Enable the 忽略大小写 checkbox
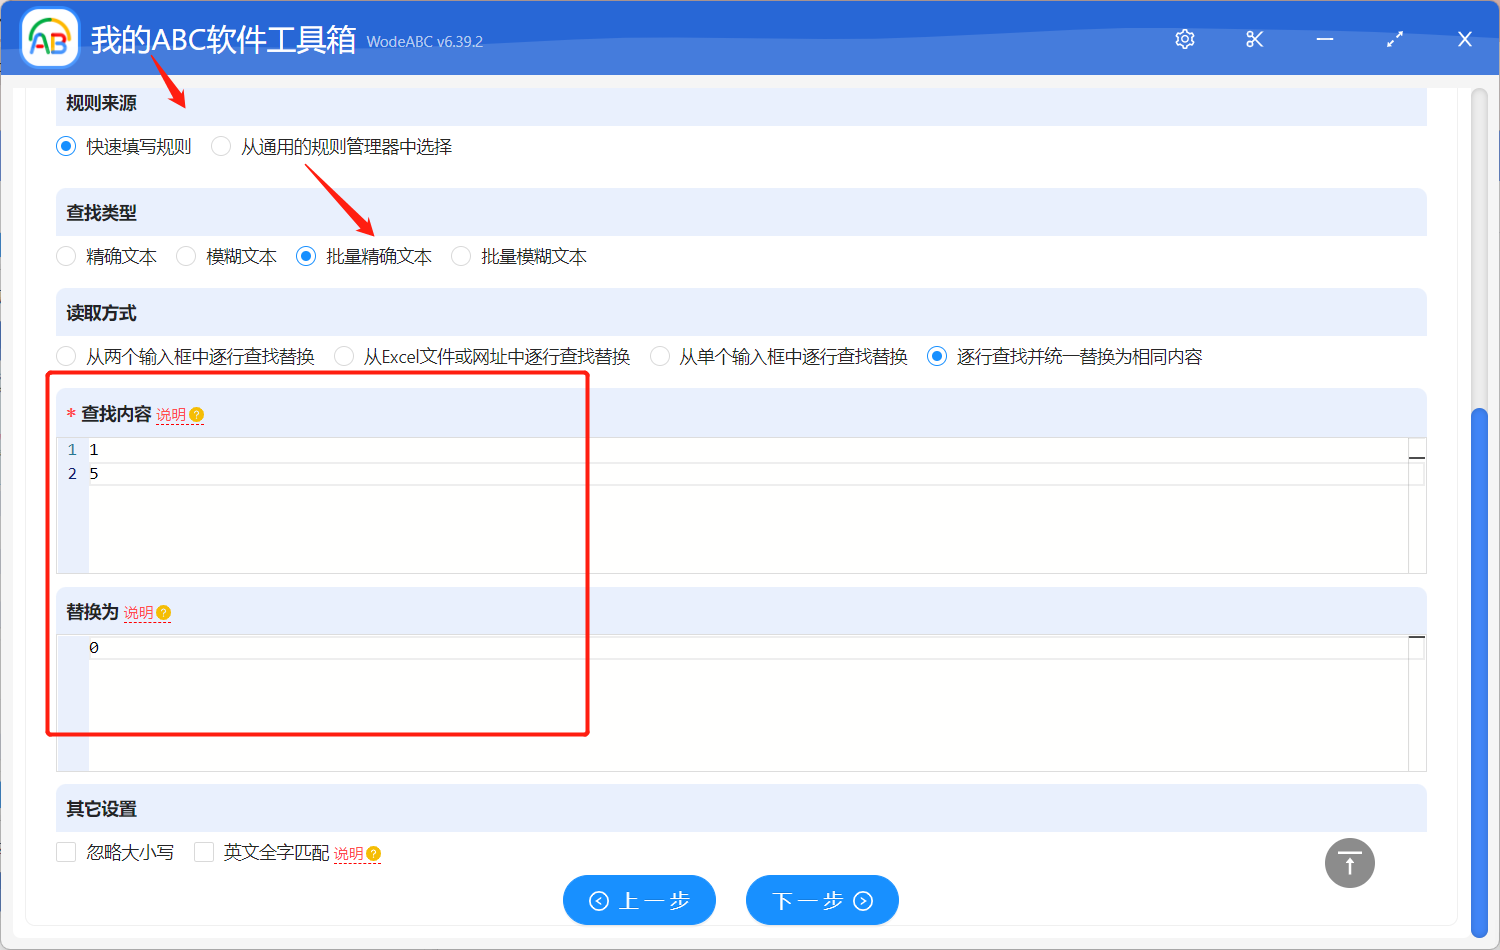The height and width of the screenshot is (950, 1500). (x=66, y=852)
